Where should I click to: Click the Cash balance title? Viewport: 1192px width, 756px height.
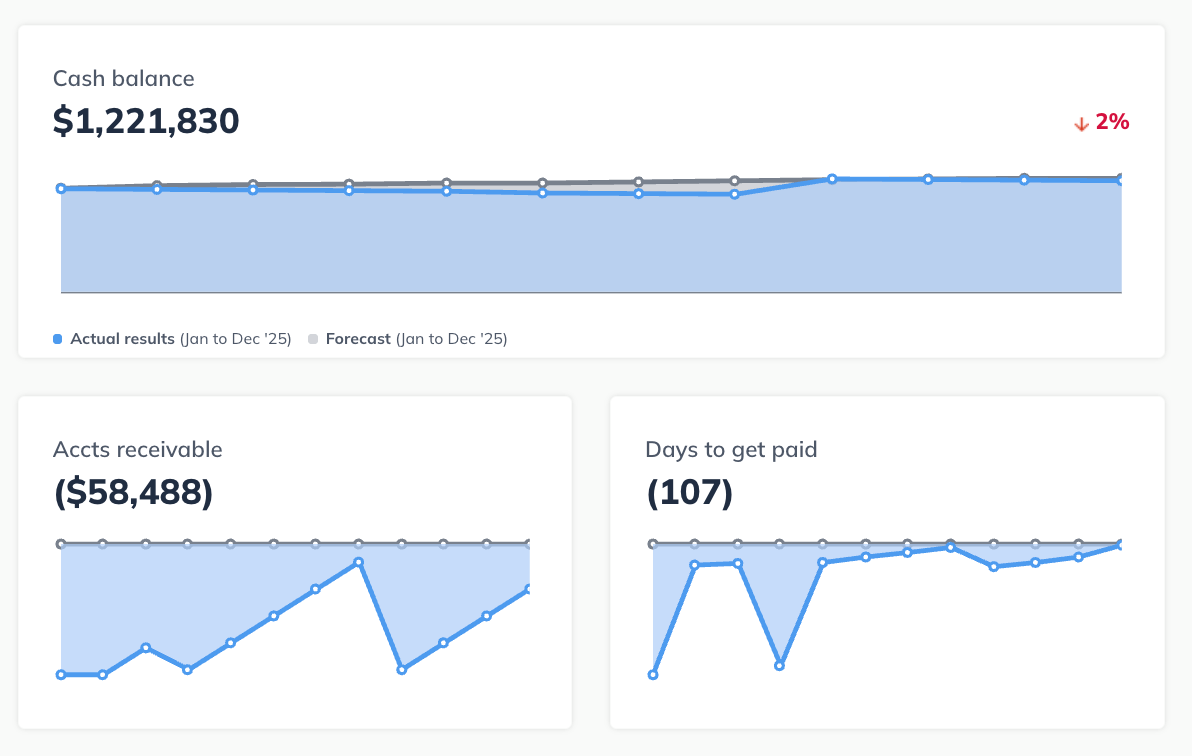123,78
